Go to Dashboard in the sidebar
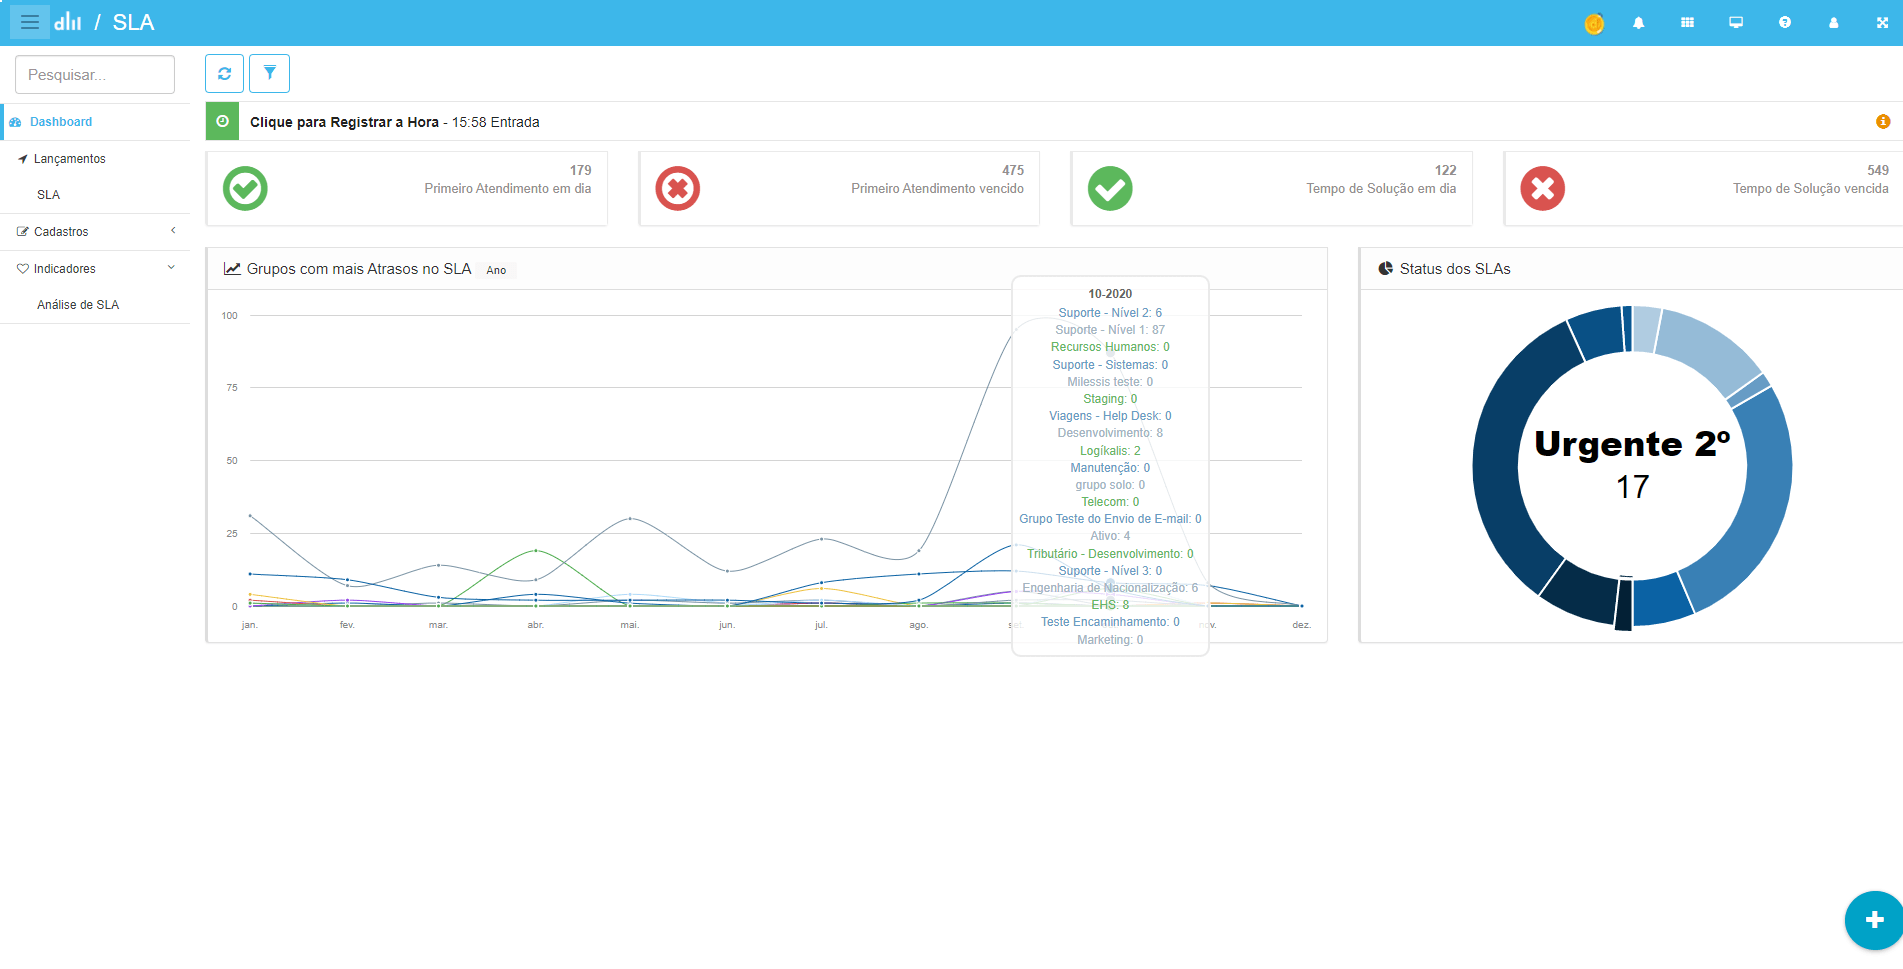 [61, 122]
